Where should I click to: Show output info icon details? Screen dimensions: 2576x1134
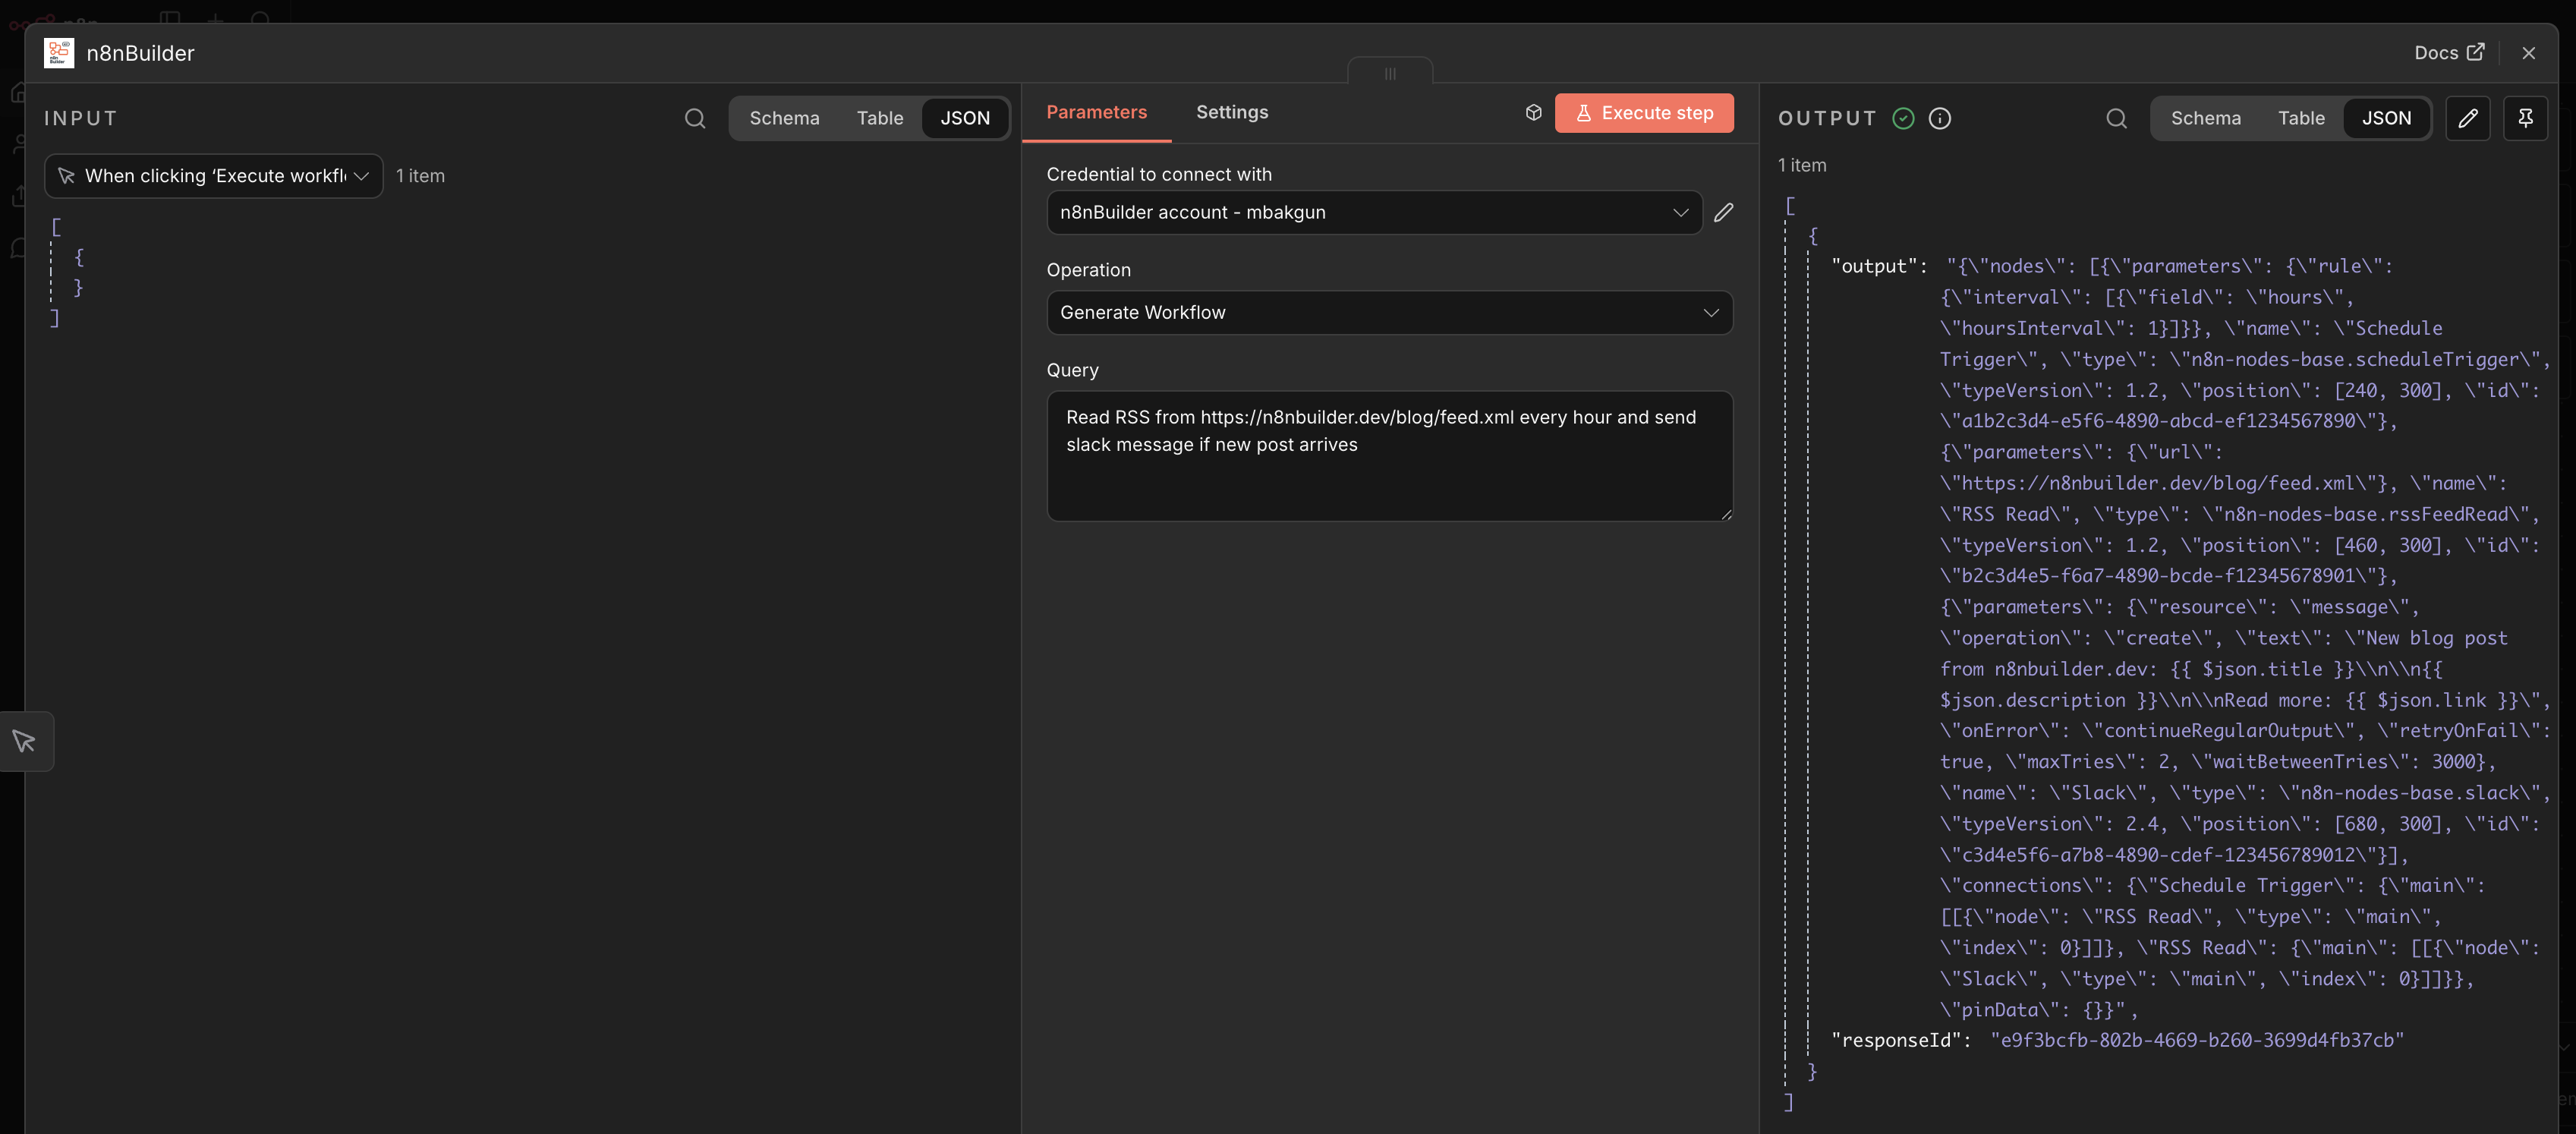pos(1940,118)
